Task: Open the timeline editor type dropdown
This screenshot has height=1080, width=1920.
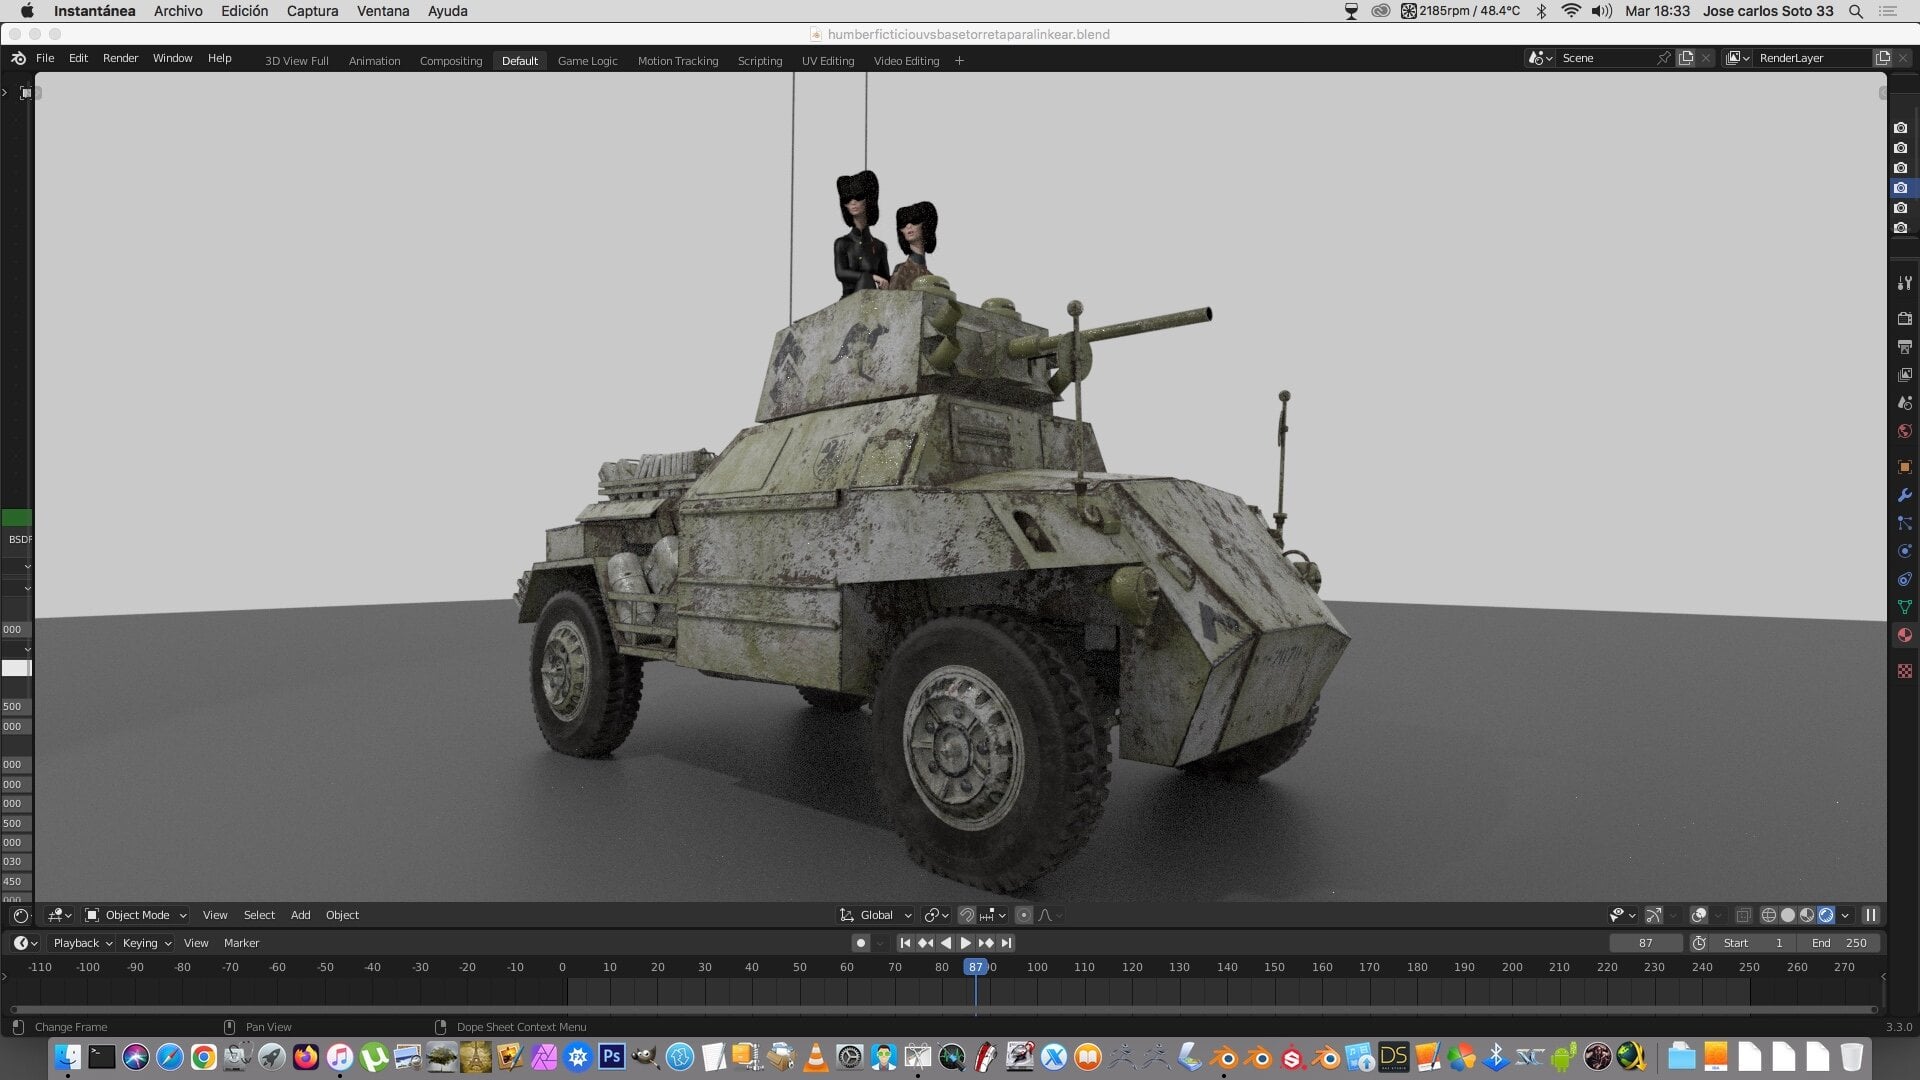Action: (x=25, y=943)
